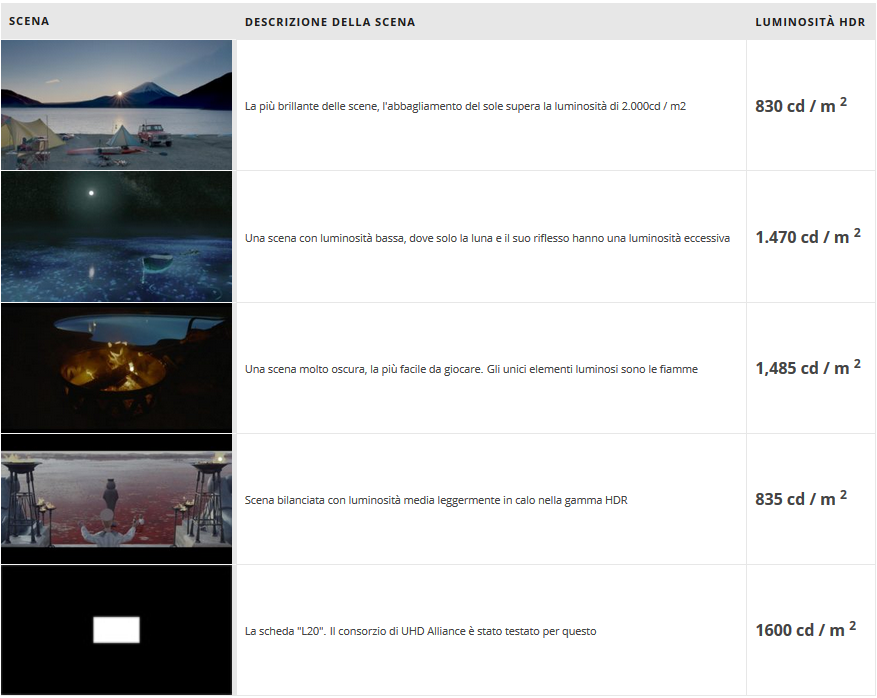The height and width of the screenshot is (698, 877).
Task: Open the moonlit lake night scene thumbnail
Action: click(x=116, y=237)
